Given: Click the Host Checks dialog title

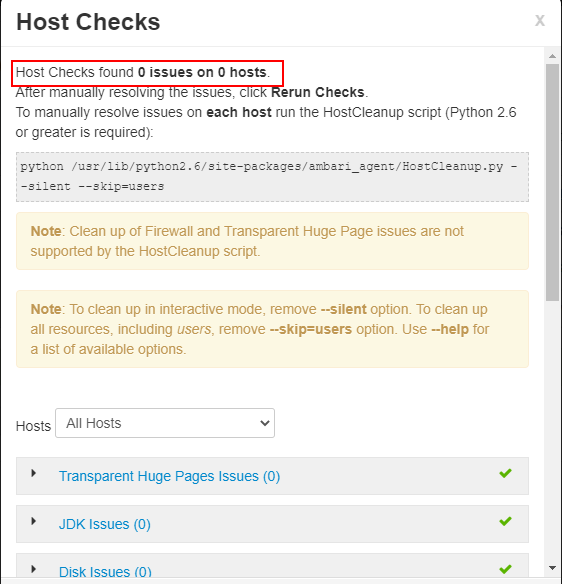Looking at the screenshot, I should click(x=88, y=22).
